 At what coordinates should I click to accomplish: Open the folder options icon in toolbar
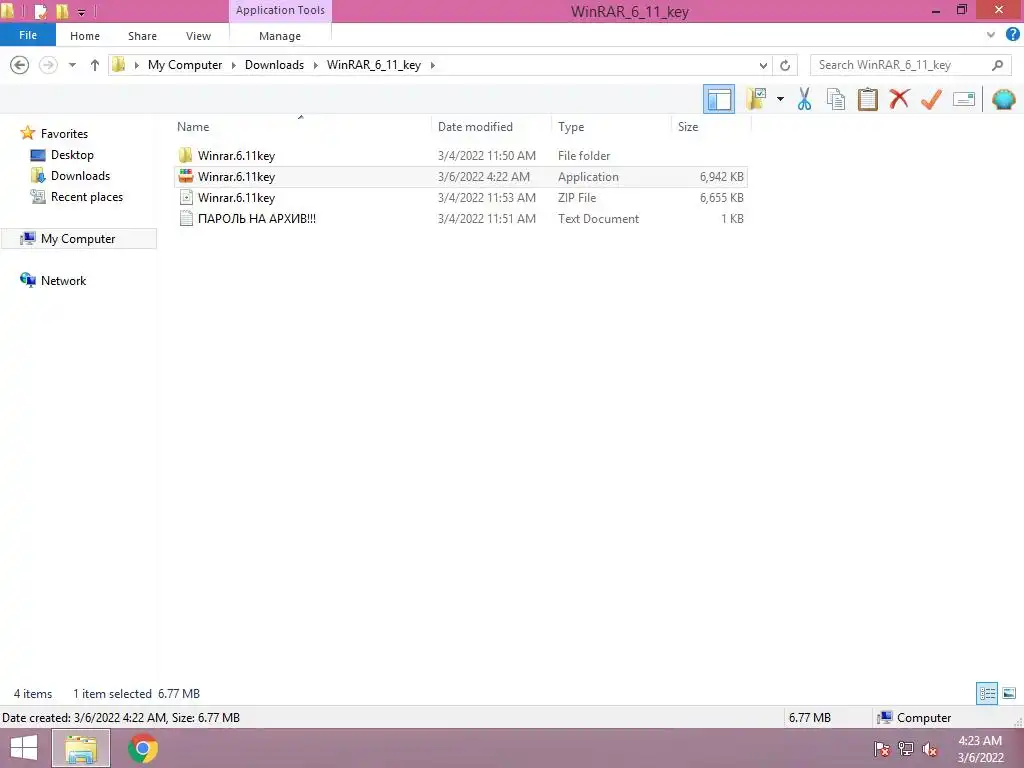pyautogui.click(x=756, y=99)
